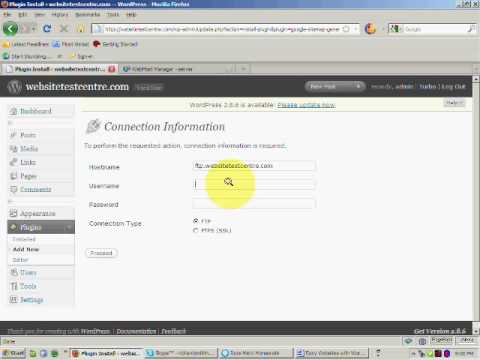Screen dimensions: 480x360
Task: Open the Editor plugins submenu item
Action: coord(21,260)
